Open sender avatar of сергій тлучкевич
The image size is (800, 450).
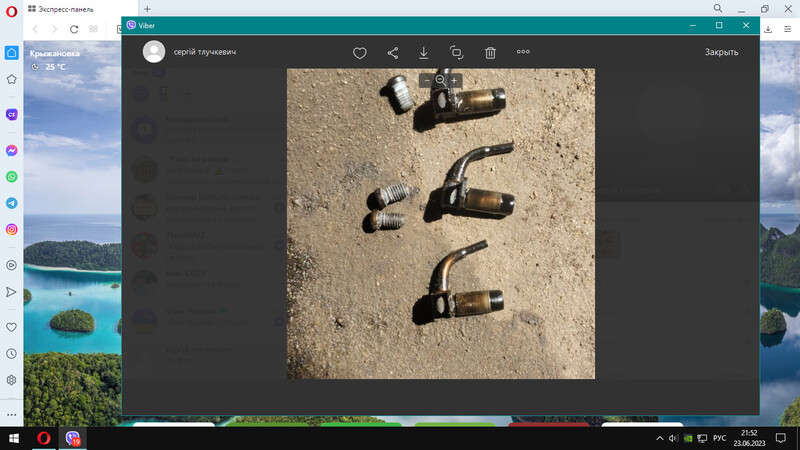154,52
